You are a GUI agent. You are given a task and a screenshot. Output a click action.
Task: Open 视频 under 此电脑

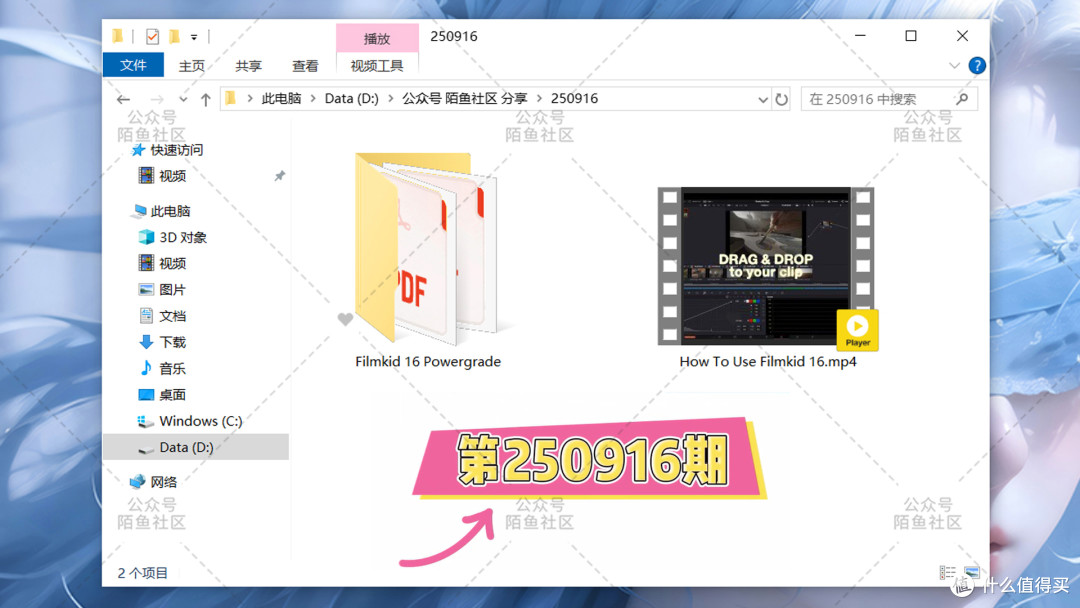[x=172, y=264]
